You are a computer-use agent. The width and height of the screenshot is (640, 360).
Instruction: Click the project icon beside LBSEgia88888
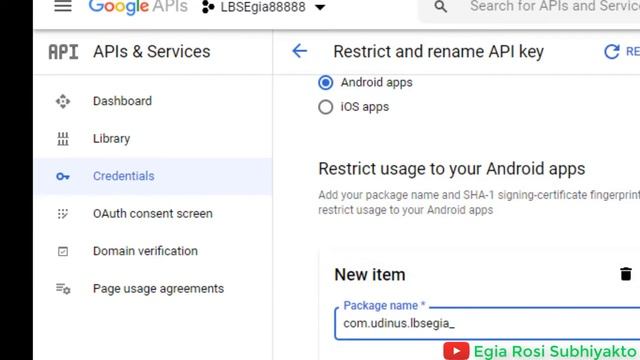tap(208, 7)
